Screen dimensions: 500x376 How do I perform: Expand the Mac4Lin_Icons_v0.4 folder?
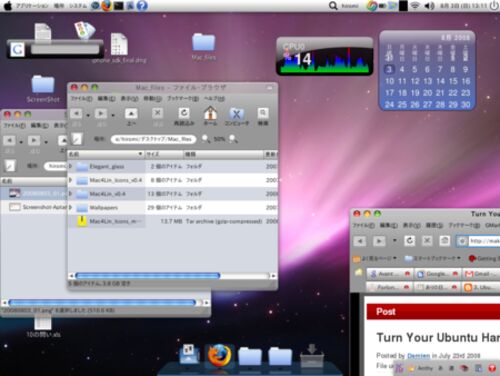pos(71,180)
